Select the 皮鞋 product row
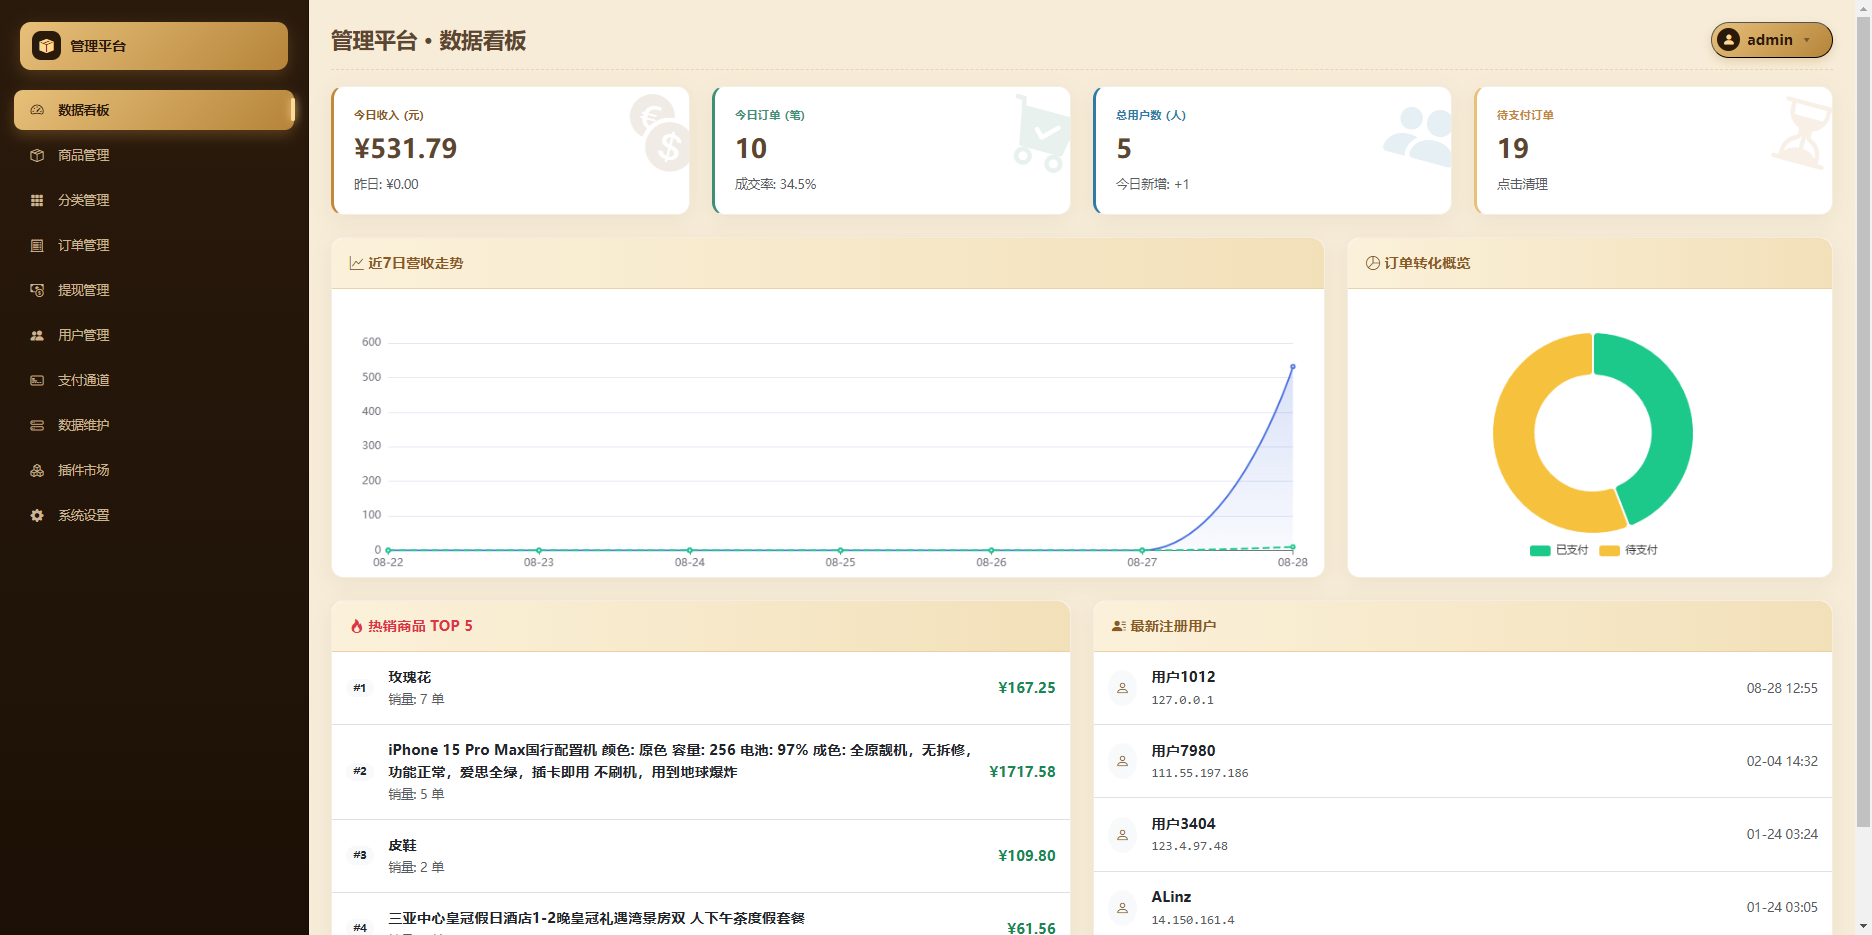This screenshot has height=935, width=1872. tap(701, 856)
